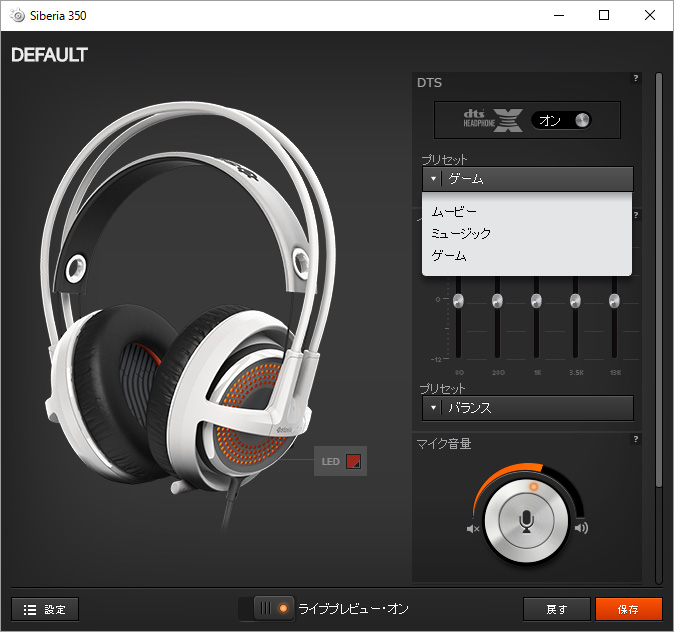This screenshot has height=632, width=674.
Task: Toggle the DTS Headphone:X on switch
Action: [x=561, y=120]
